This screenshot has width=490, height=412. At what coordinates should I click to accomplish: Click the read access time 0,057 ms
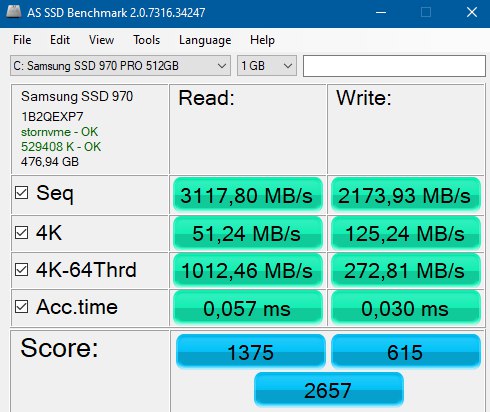point(248,308)
